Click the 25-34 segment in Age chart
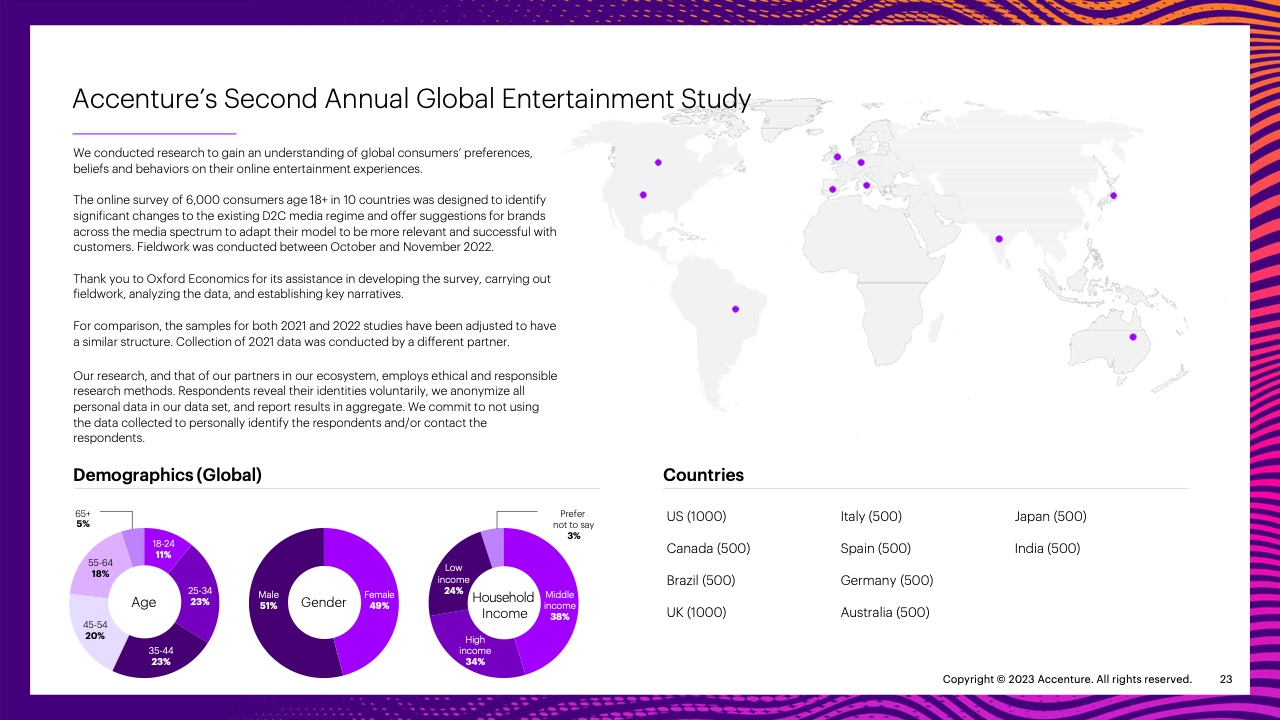The image size is (1280, 720). (x=199, y=596)
